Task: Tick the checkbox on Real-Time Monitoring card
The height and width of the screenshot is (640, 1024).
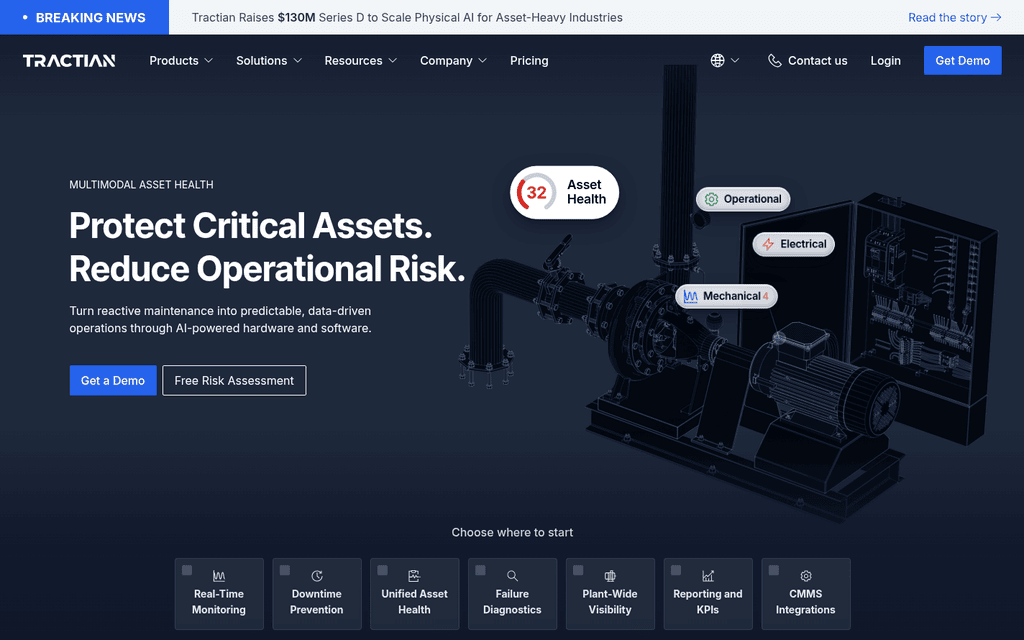Action: click(x=187, y=570)
